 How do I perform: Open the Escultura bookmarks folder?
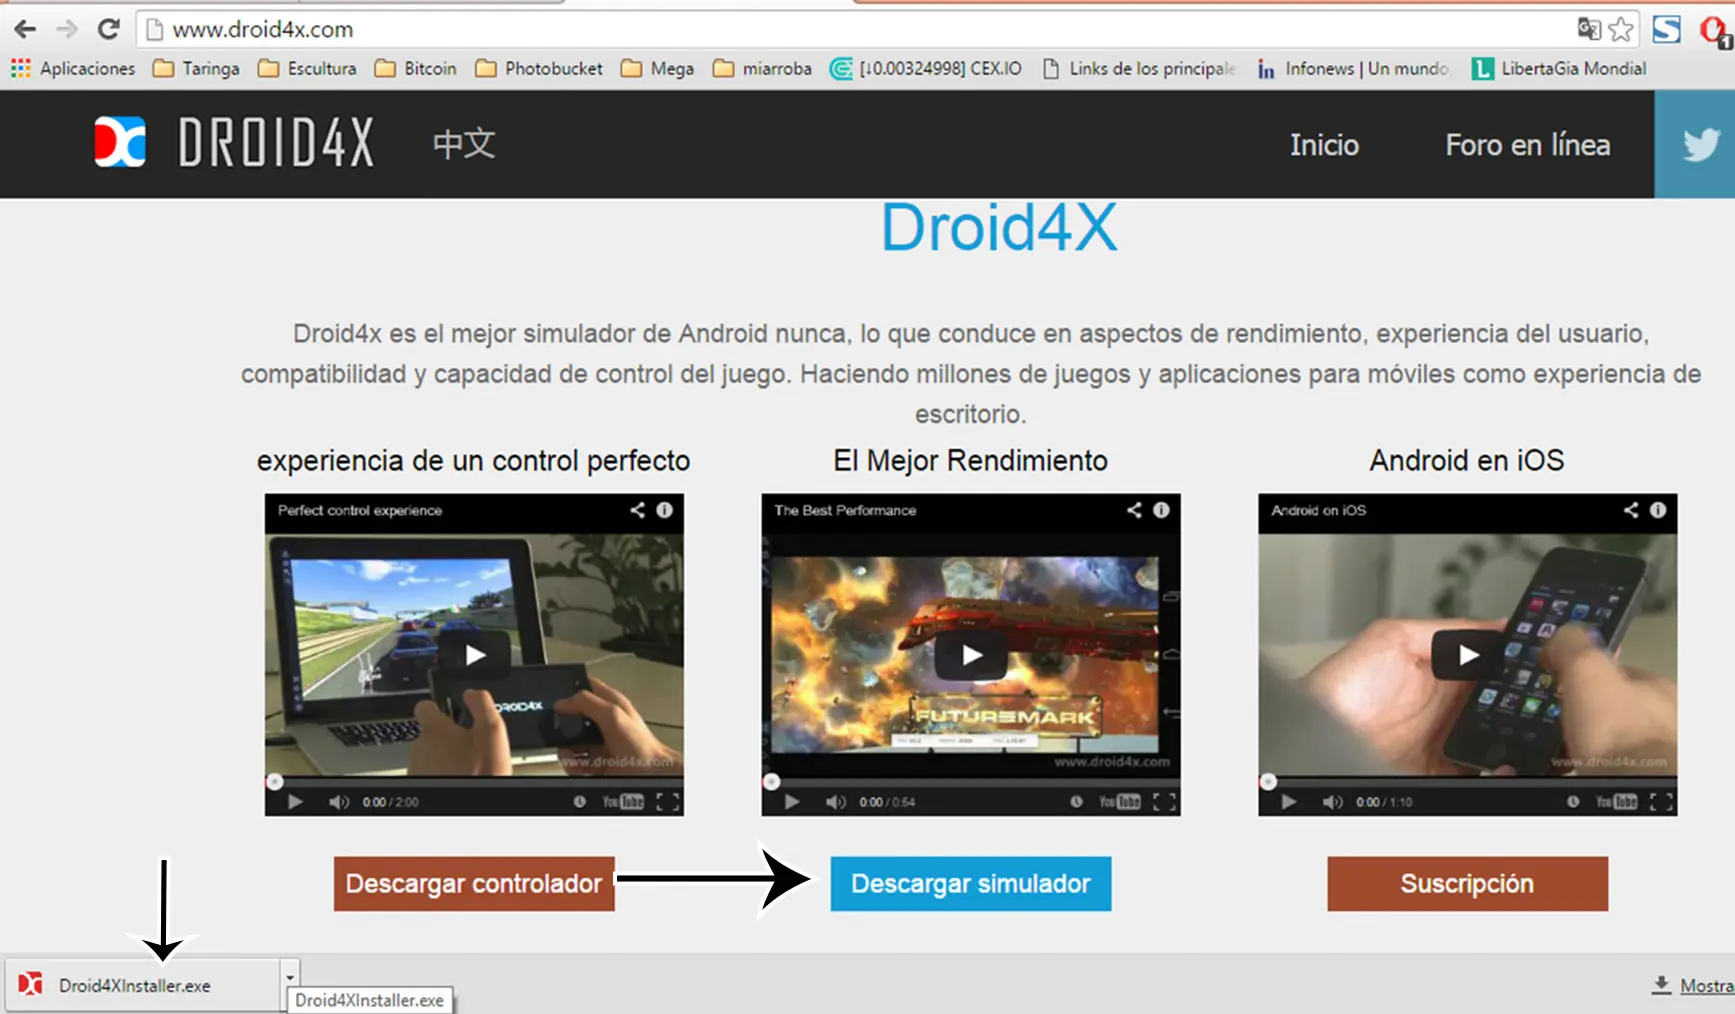click(307, 68)
